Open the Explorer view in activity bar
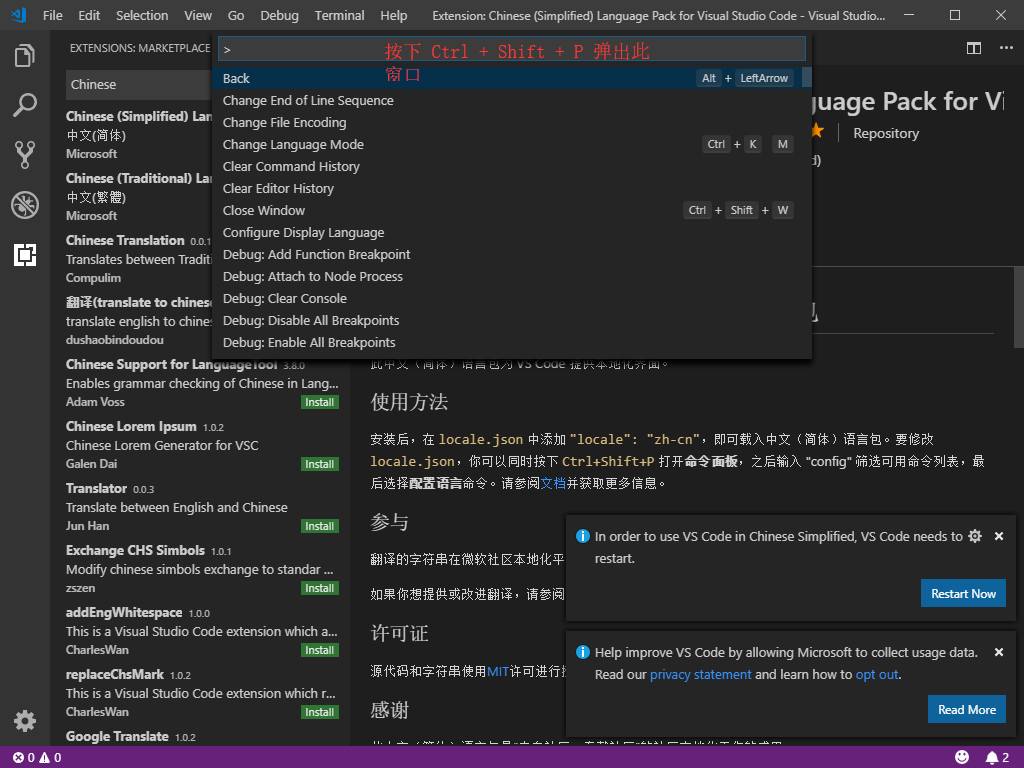 tap(25, 56)
